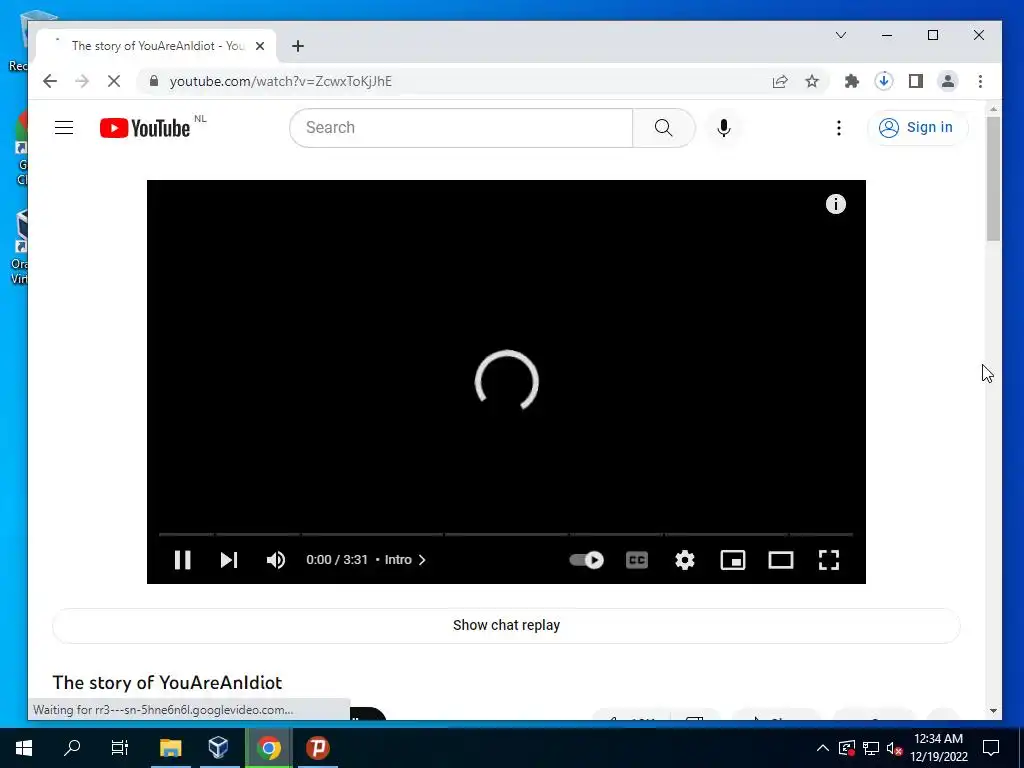
Task: Click the scrollbar down arrow
Action: 993,711
